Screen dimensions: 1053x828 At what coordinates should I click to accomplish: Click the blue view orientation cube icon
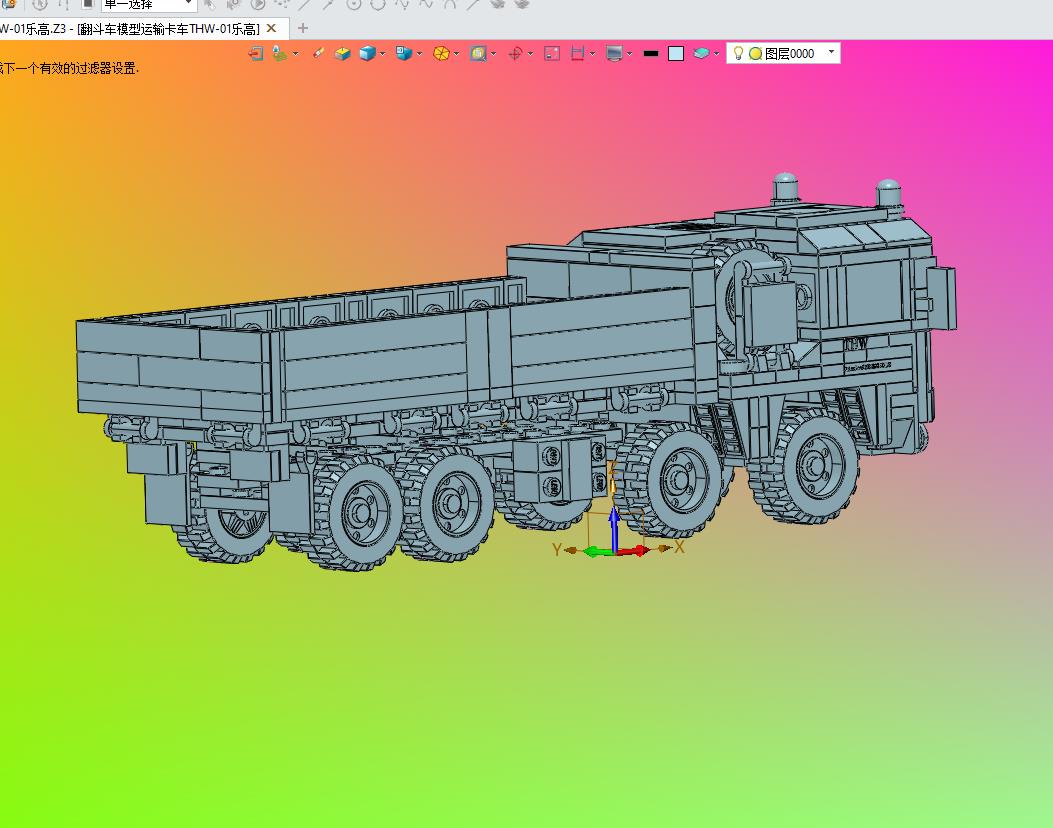click(404, 54)
